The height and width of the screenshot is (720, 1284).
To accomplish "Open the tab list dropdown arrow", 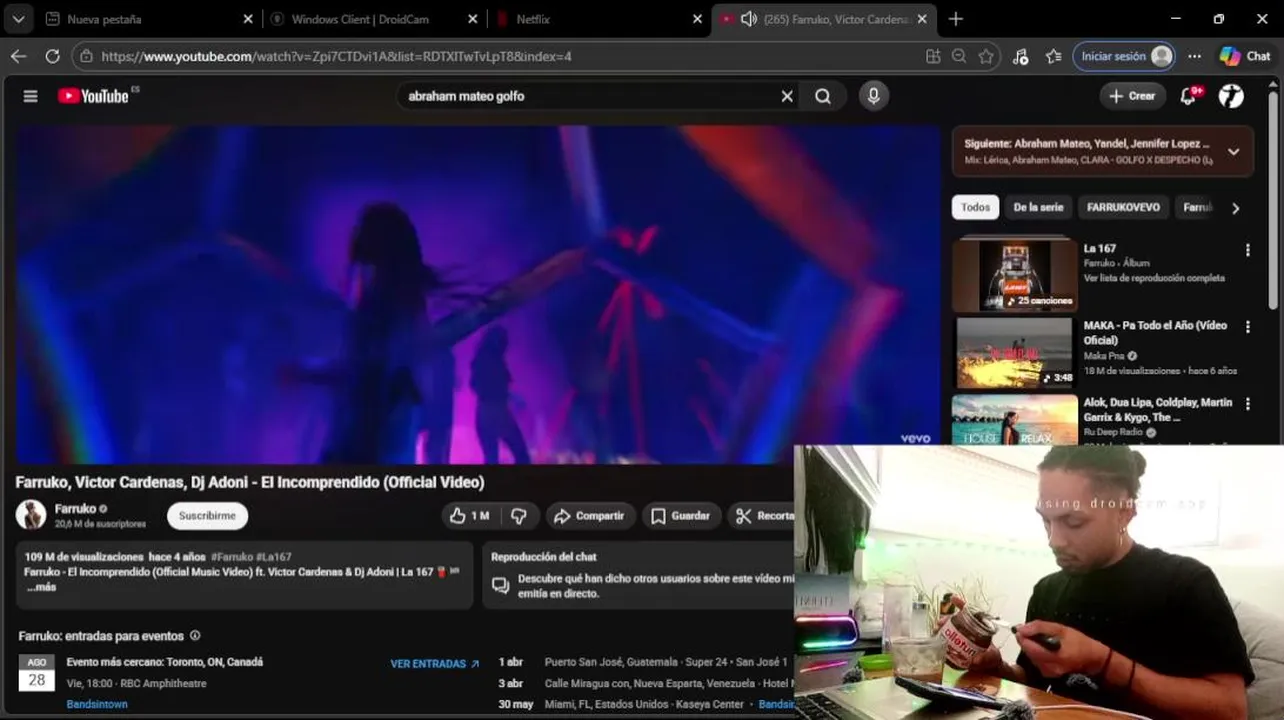I will [18, 19].
